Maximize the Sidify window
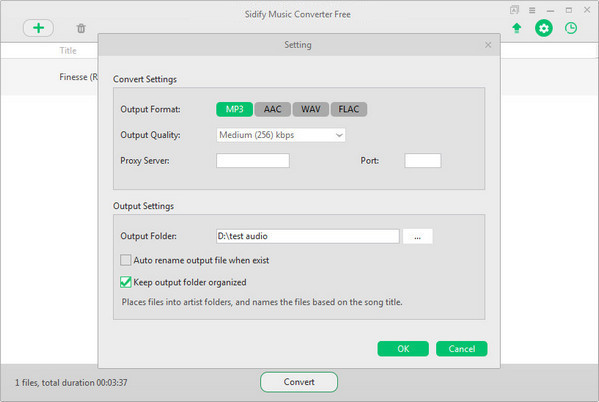 point(569,10)
